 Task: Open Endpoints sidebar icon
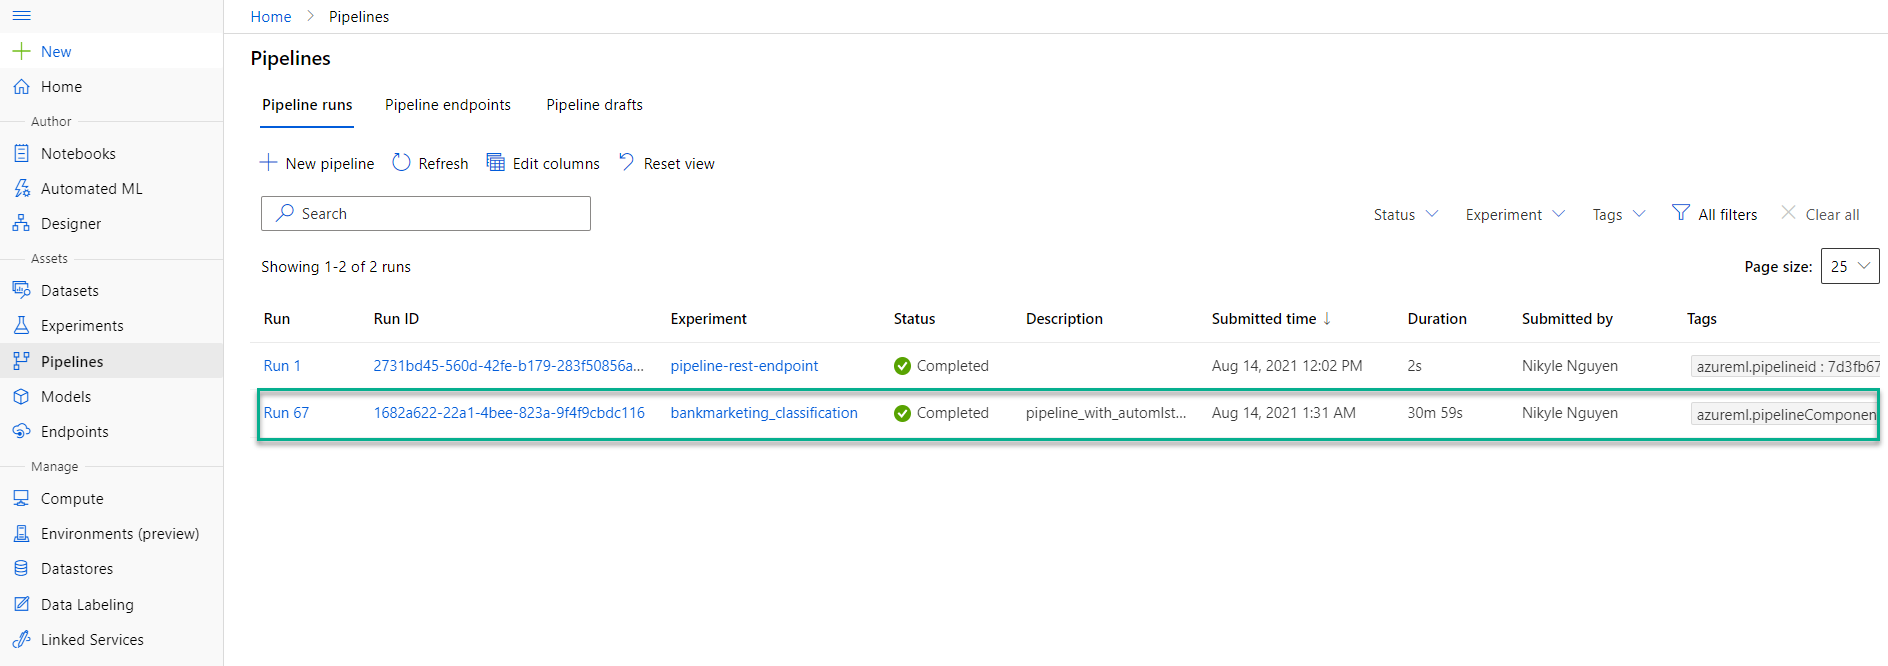[x=21, y=431]
